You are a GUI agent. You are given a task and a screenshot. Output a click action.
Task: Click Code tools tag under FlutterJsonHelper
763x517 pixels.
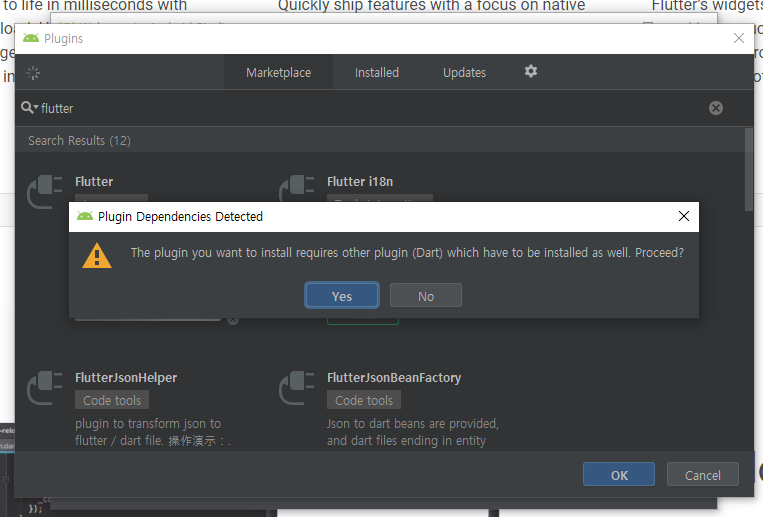[x=112, y=400]
